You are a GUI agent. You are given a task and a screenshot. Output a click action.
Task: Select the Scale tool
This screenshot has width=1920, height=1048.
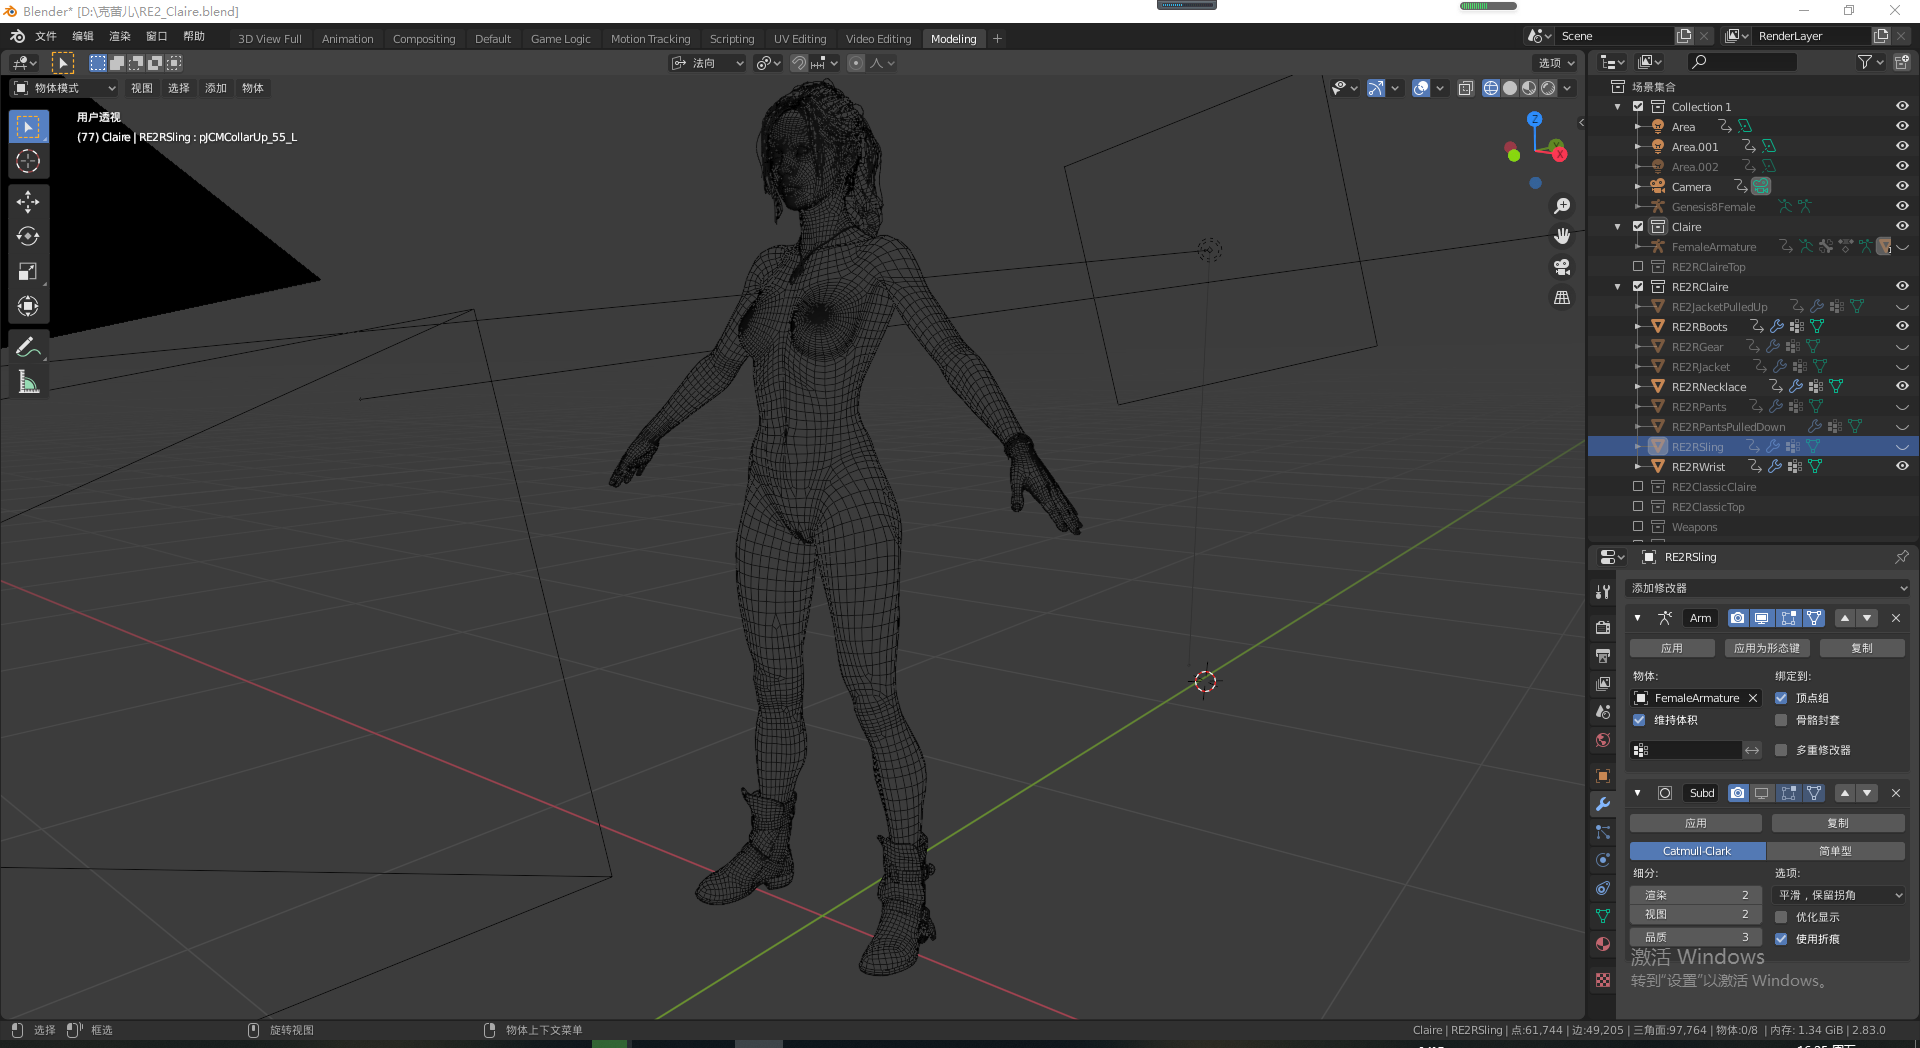tap(28, 271)
